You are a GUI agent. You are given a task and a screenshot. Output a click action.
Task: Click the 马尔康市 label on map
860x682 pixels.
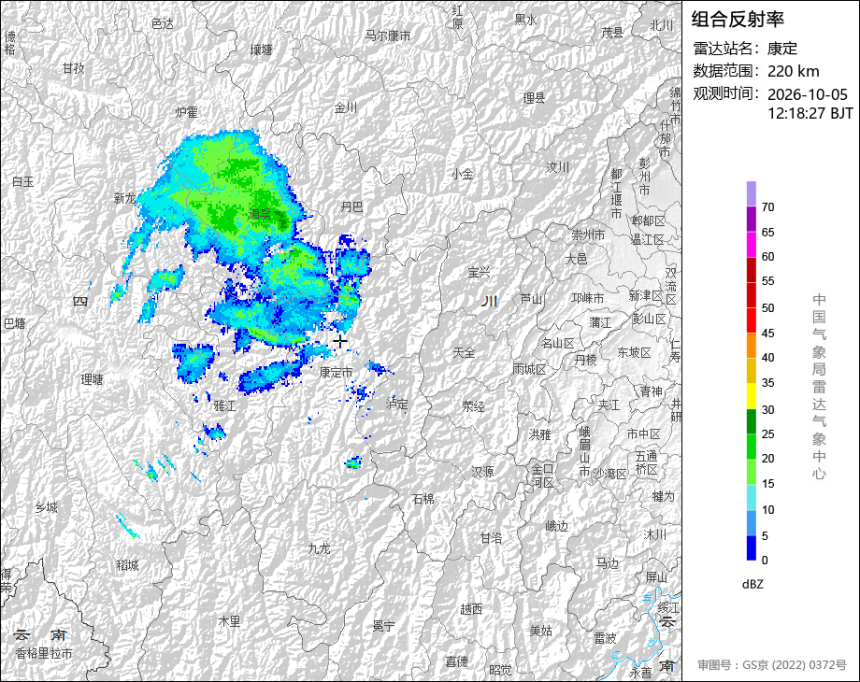point(388,36)
